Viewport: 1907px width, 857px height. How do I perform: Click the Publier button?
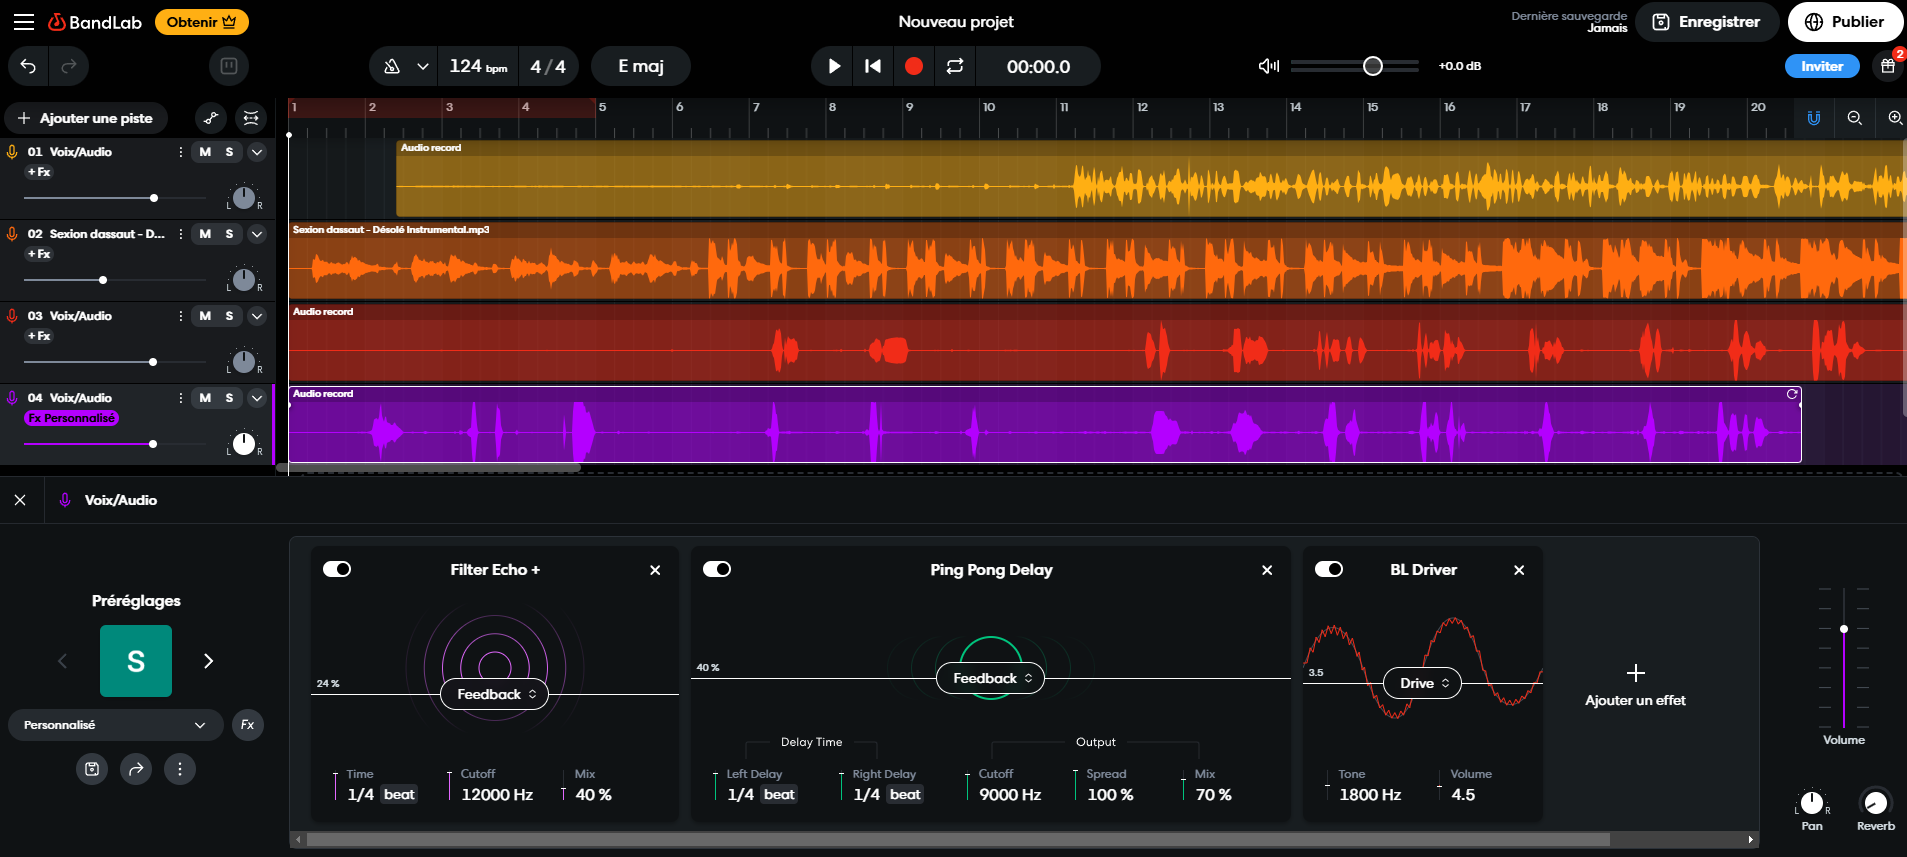click(1845, 22)
